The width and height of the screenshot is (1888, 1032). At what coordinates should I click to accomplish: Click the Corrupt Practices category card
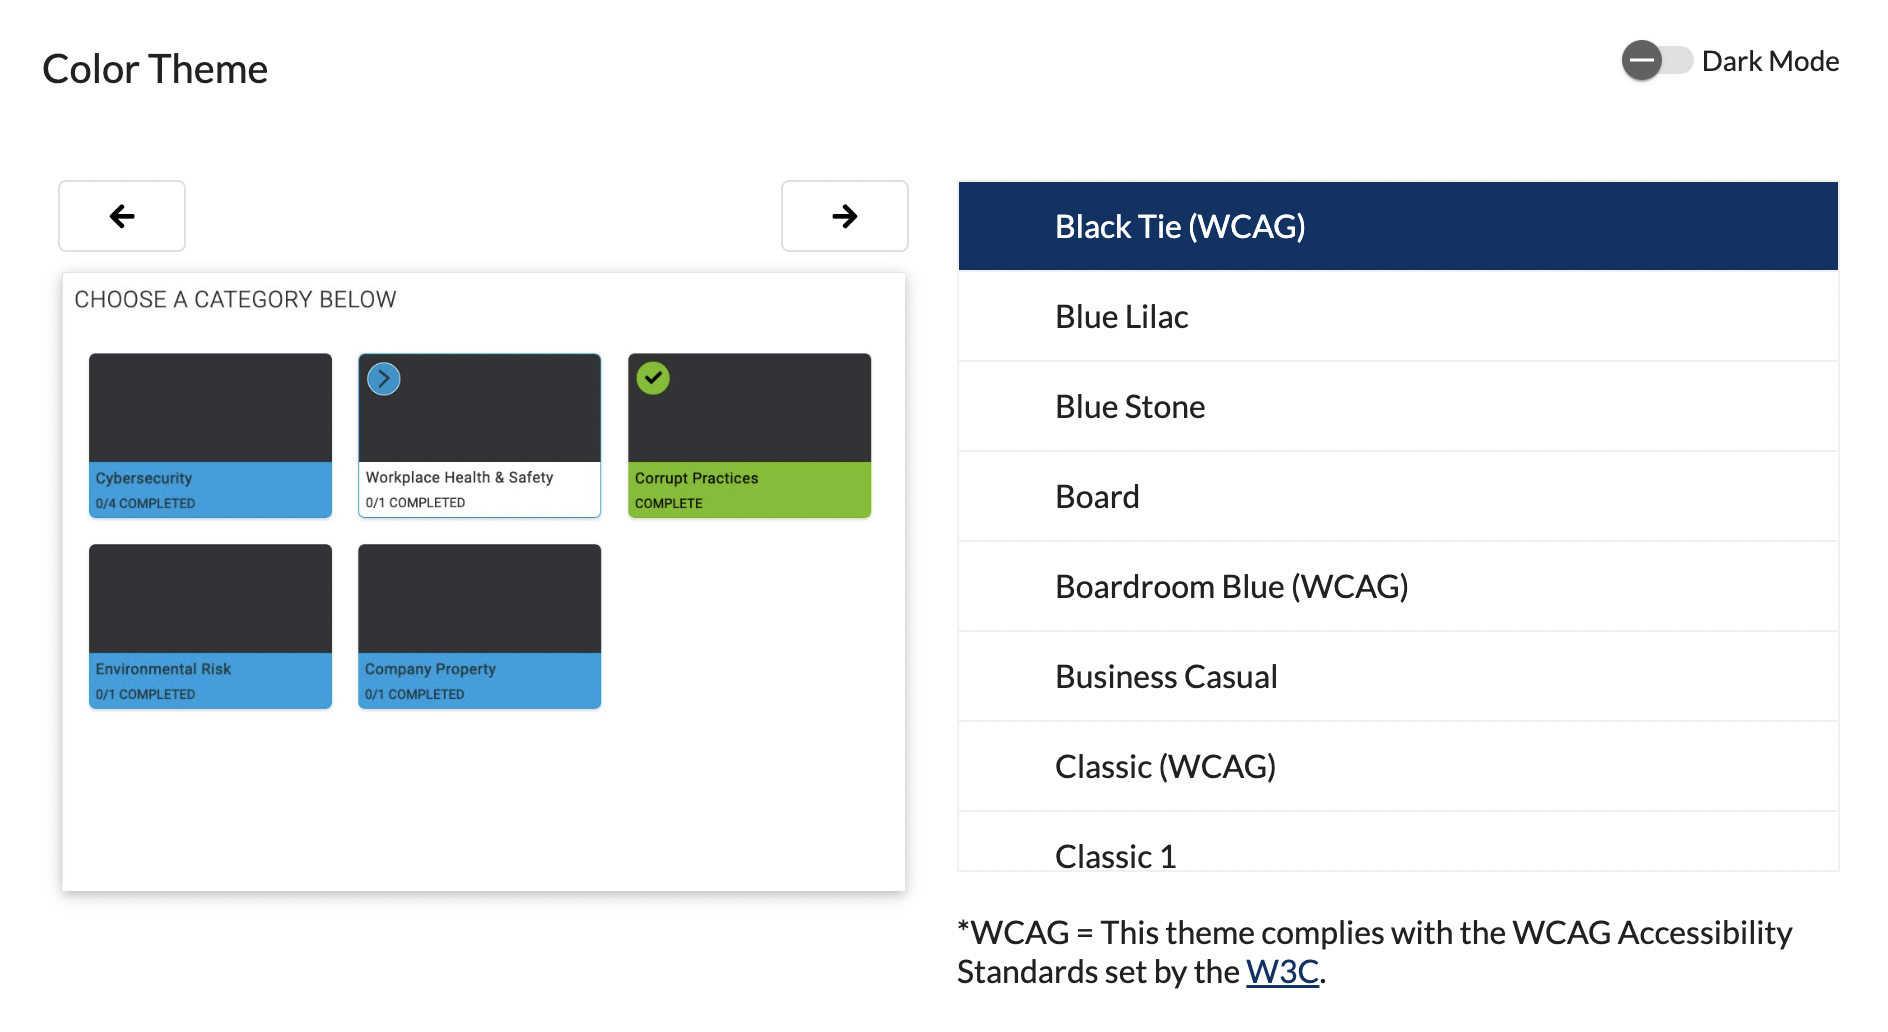pyautogui.click(x=749, y=435)
